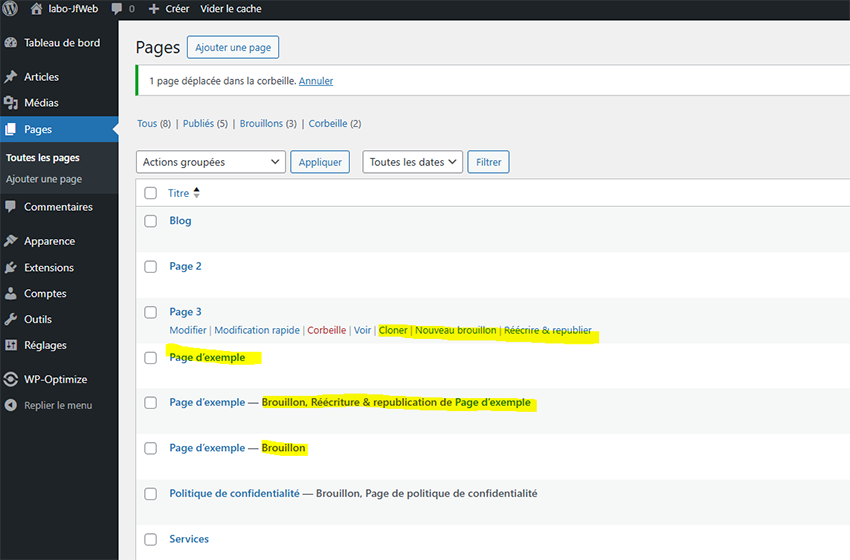Click the WP-Optimize icon
Screen dimensions: 850x560
click(x=11, y=379)
